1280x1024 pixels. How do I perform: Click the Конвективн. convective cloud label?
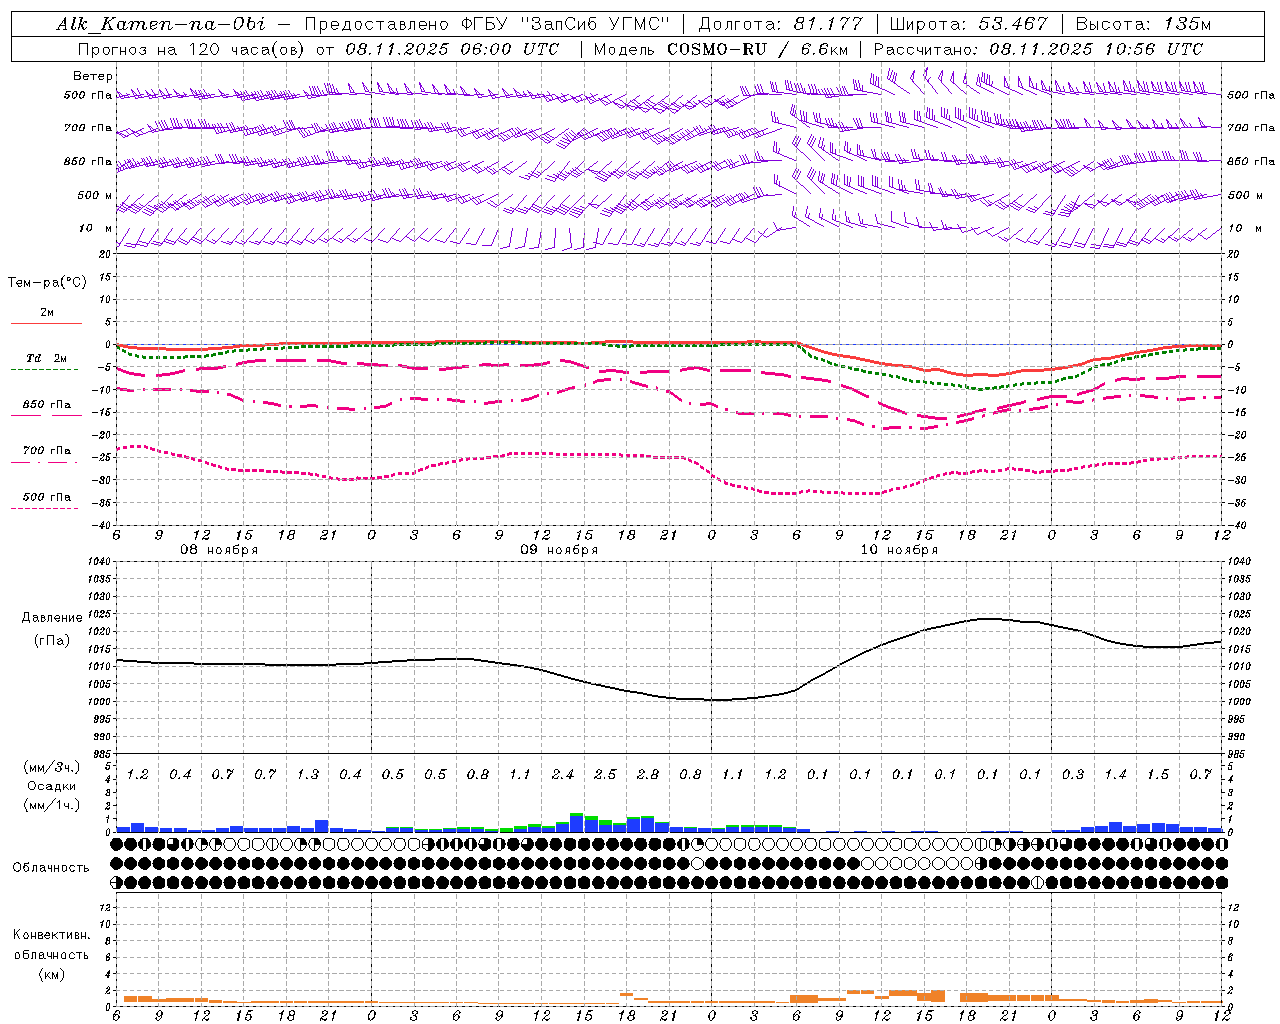(51, 935)
